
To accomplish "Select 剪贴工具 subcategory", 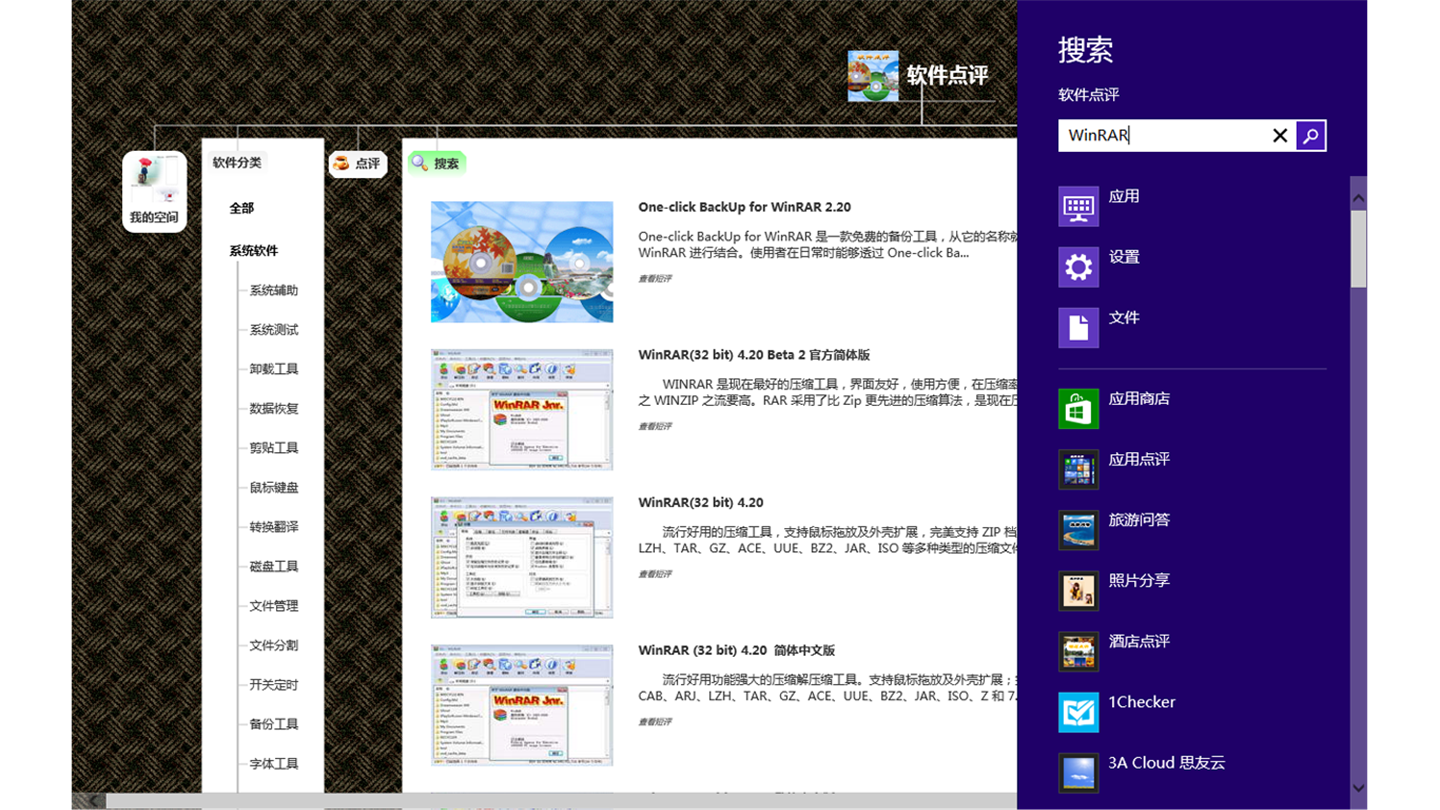I will pyautogui.click(x=274, y=448).
